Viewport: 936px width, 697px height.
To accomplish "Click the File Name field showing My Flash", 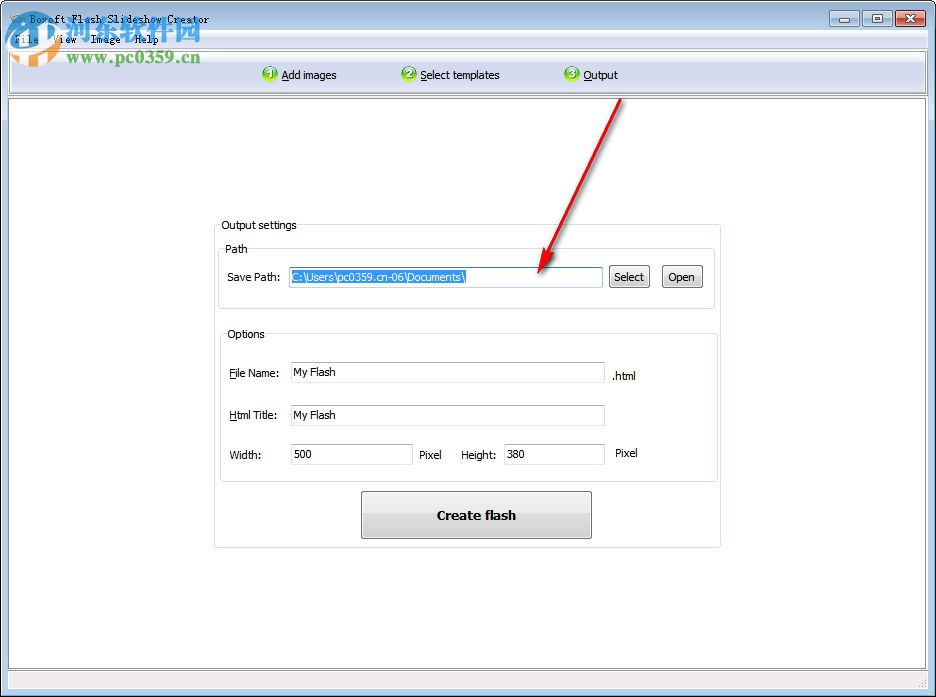I will tap(447, 372).
